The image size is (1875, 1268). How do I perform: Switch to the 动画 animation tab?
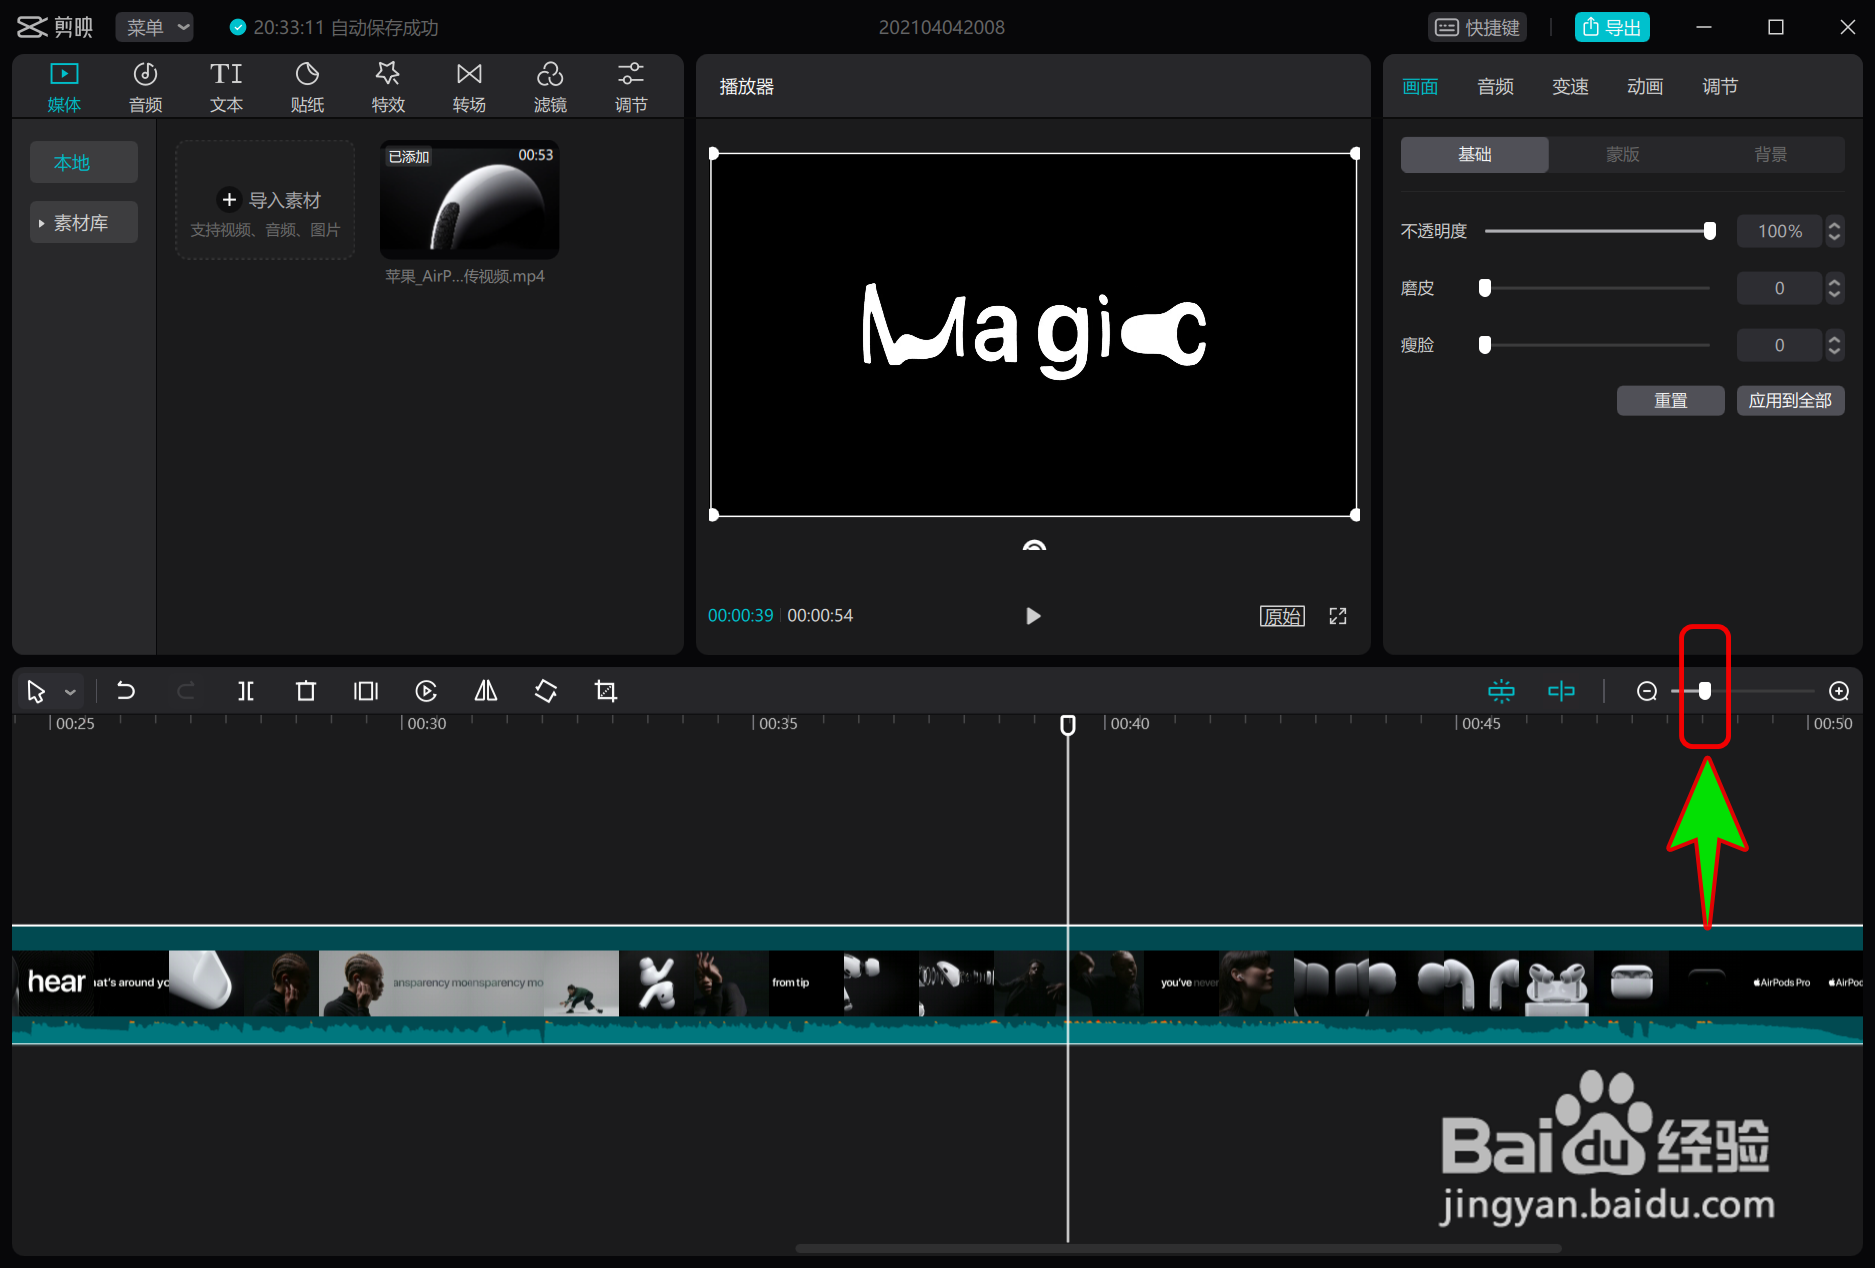point(1645,87)
